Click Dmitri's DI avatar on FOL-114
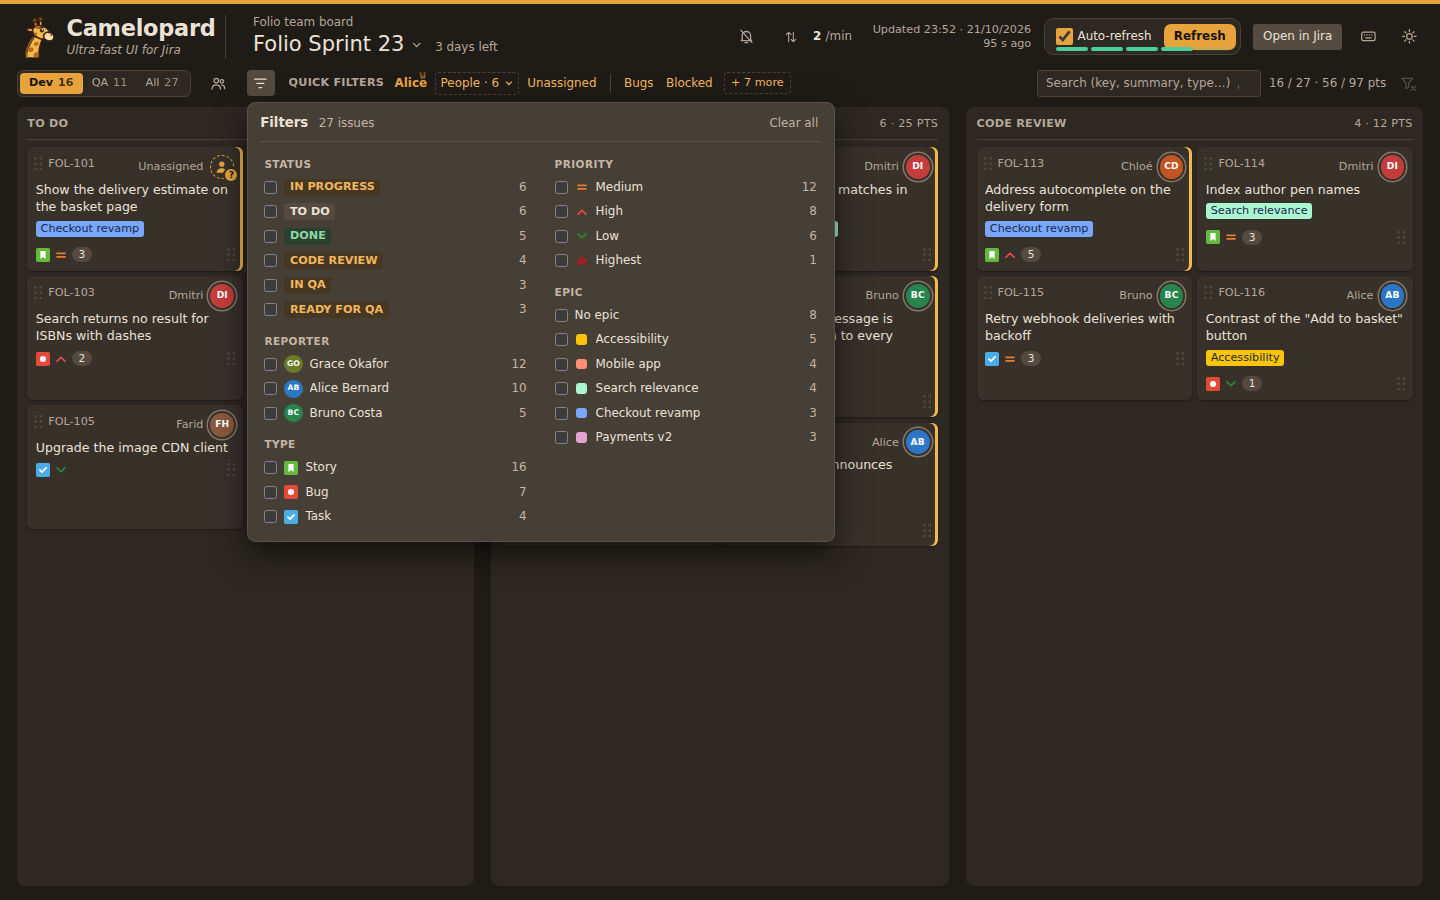This screenshot has width=1440, height=900. coord(1392,166)
